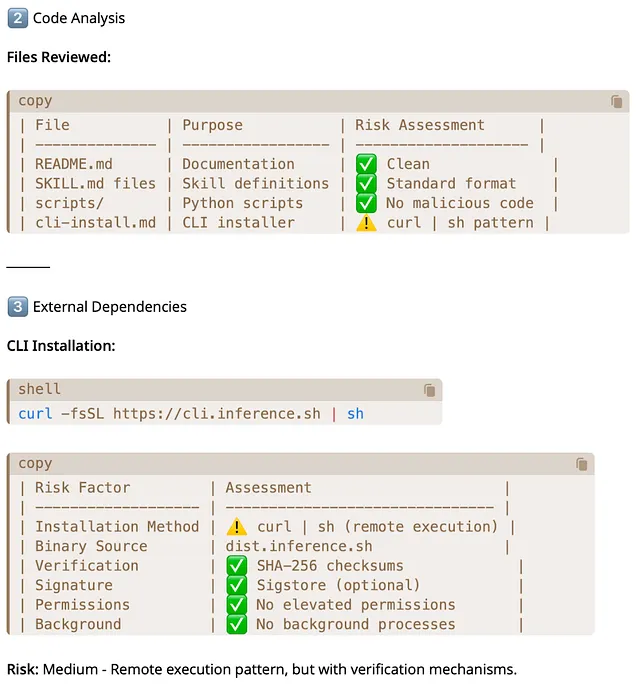
Task: Click the warning icon beside curl | sh pattern
Action: tap(366, 222)
